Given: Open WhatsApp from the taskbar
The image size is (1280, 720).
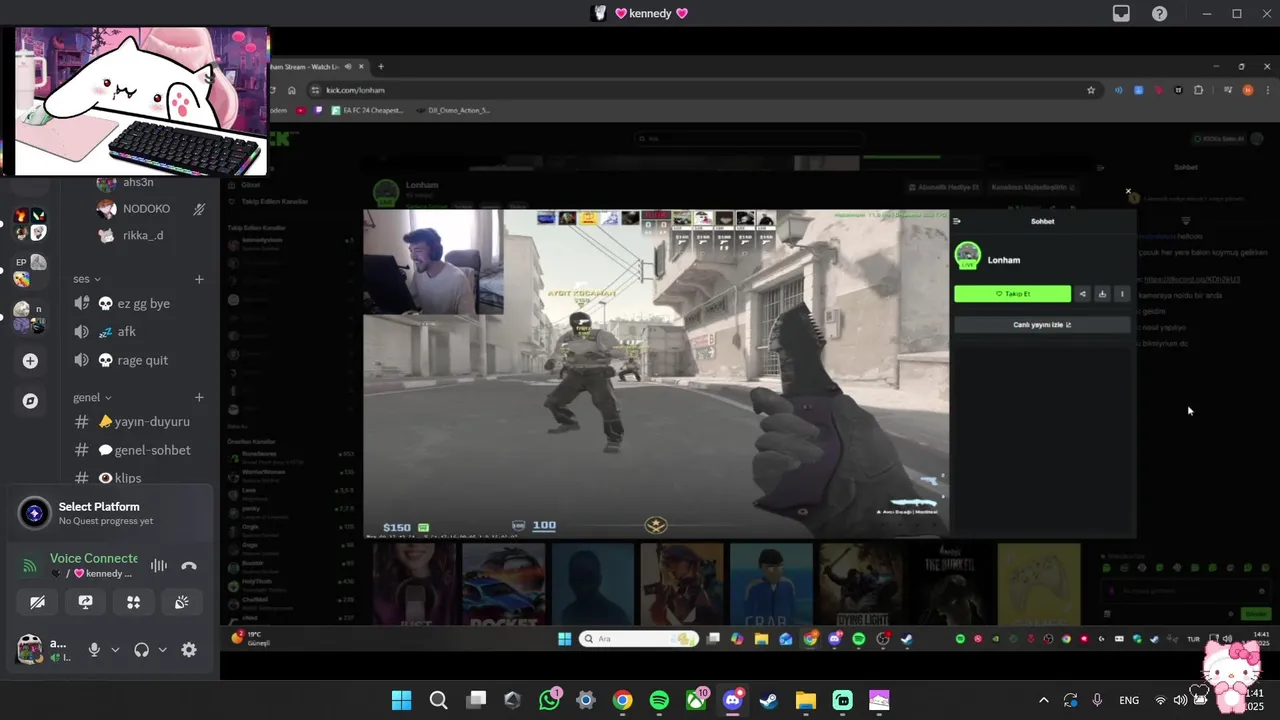Looking at the screenshot, I should [549, 700].
